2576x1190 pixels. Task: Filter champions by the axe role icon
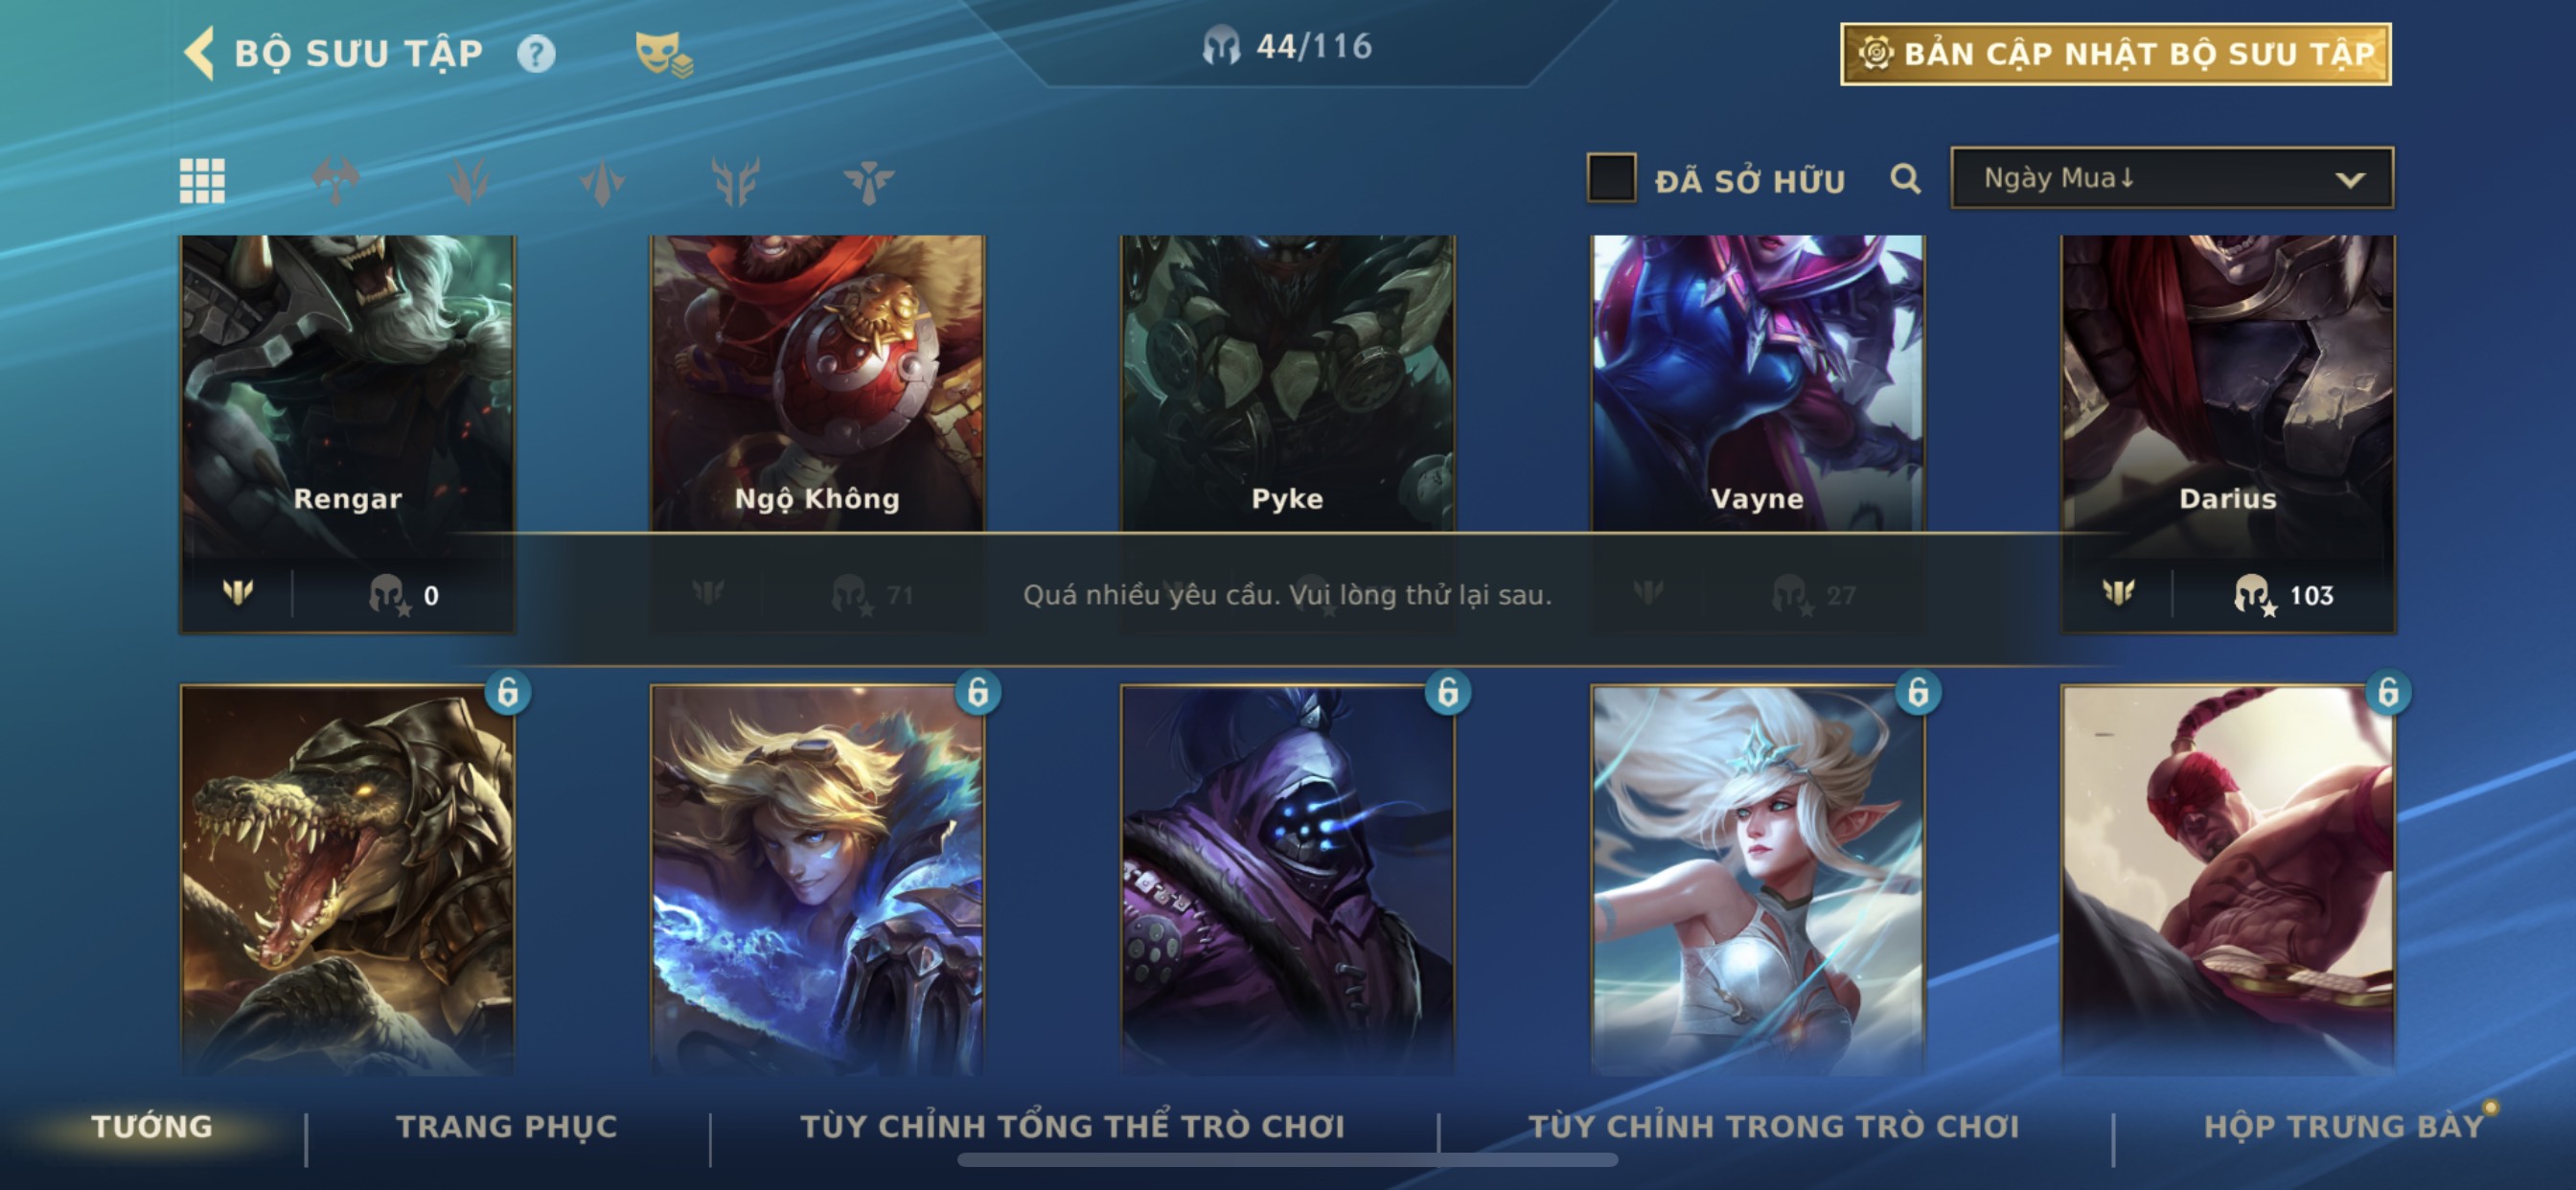pos(336,181)
